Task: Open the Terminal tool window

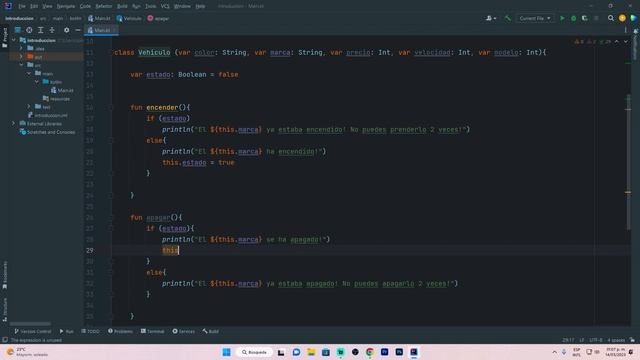Action: pyautogui.click(x=152, y=331)
